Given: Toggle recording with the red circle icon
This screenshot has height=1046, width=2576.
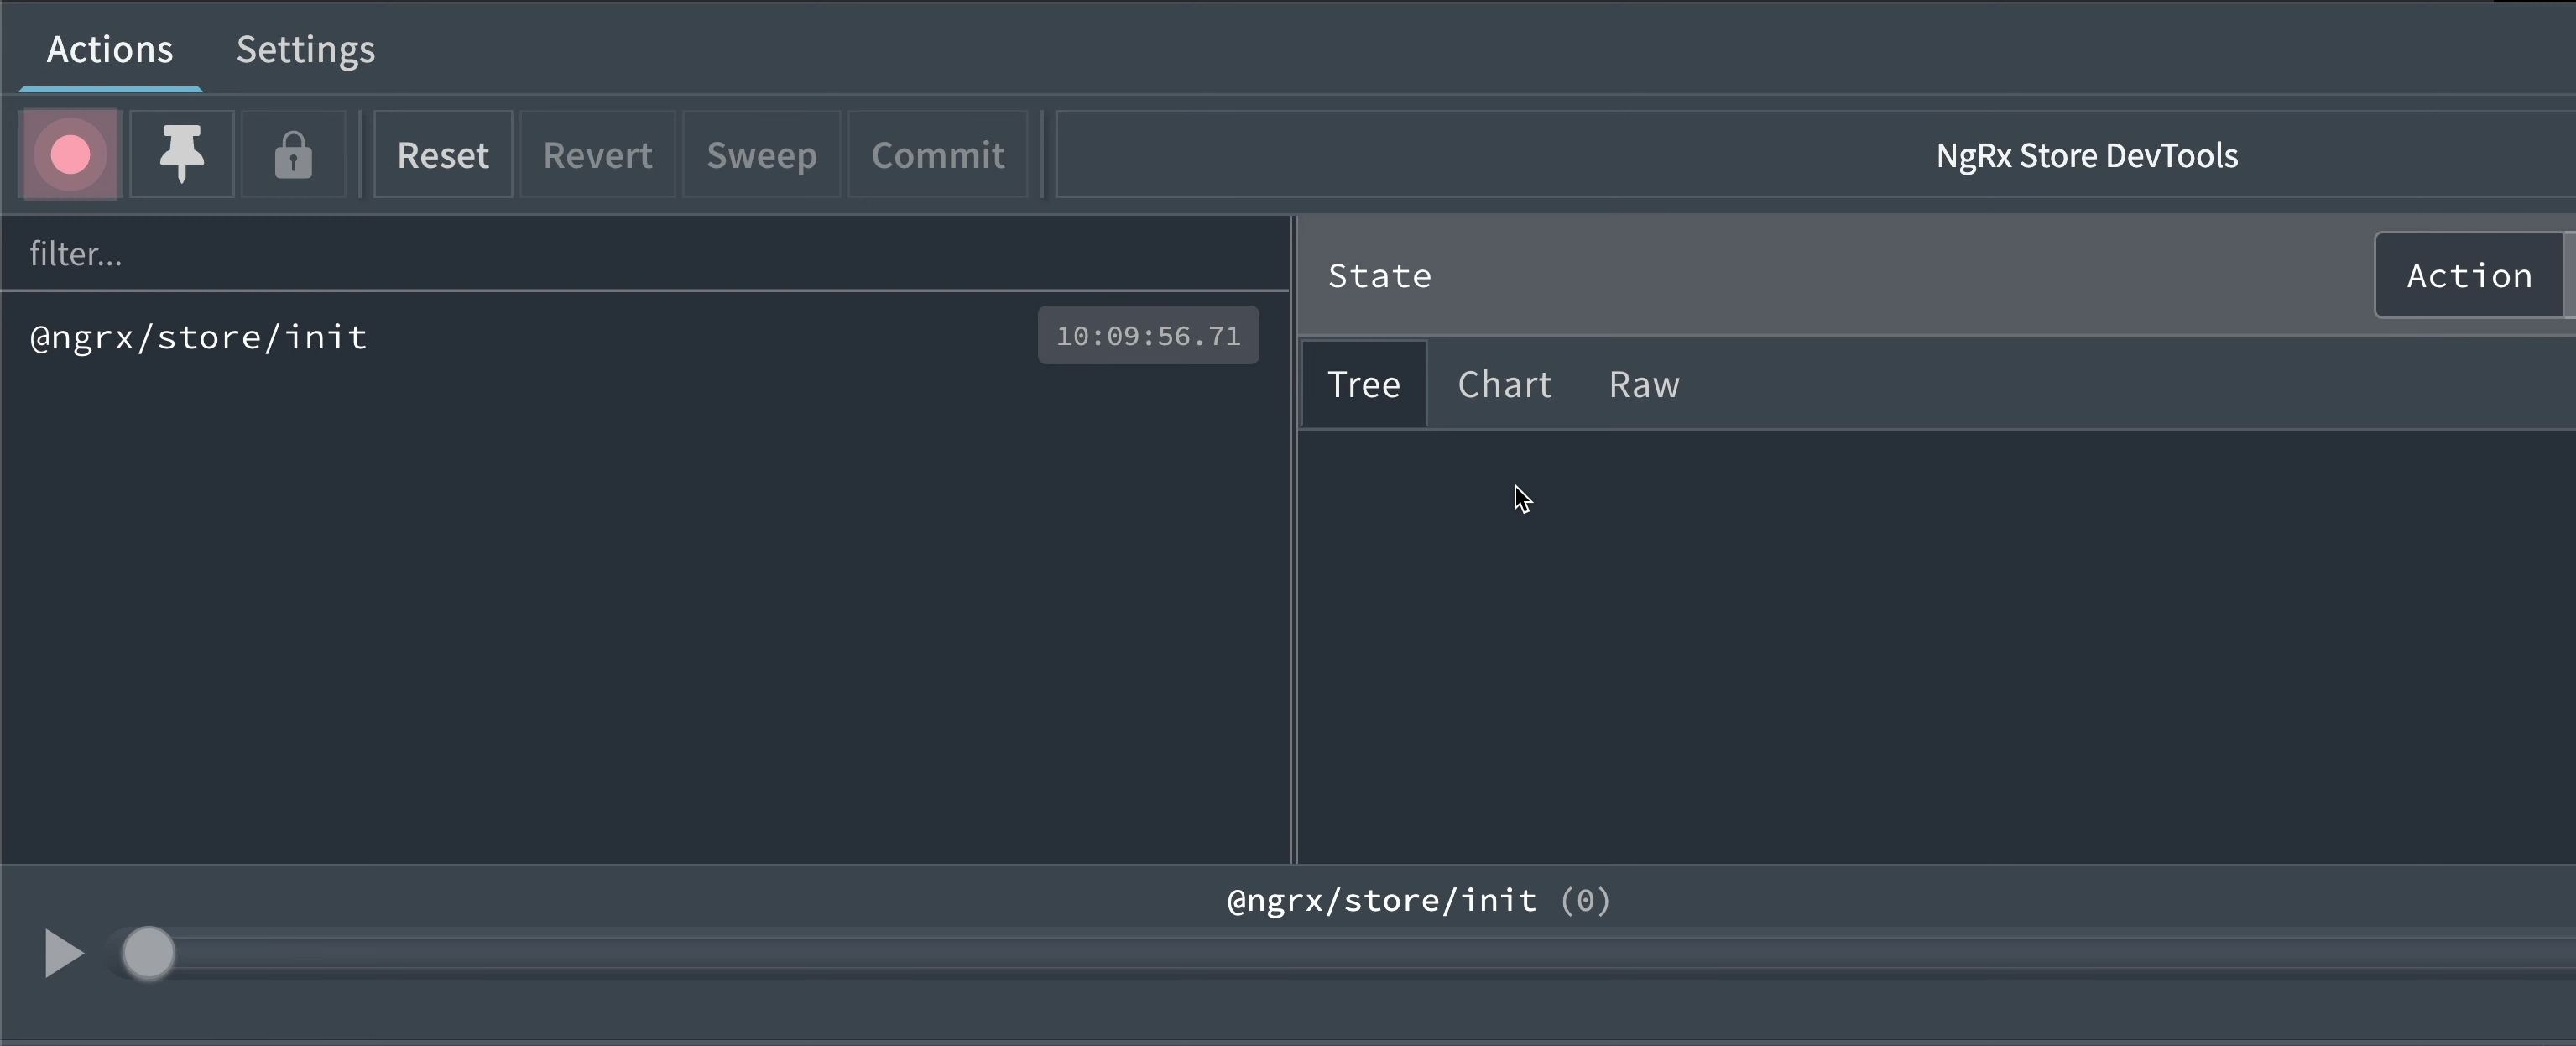Looking at the screenshot, I should click(x=68, y=154).
